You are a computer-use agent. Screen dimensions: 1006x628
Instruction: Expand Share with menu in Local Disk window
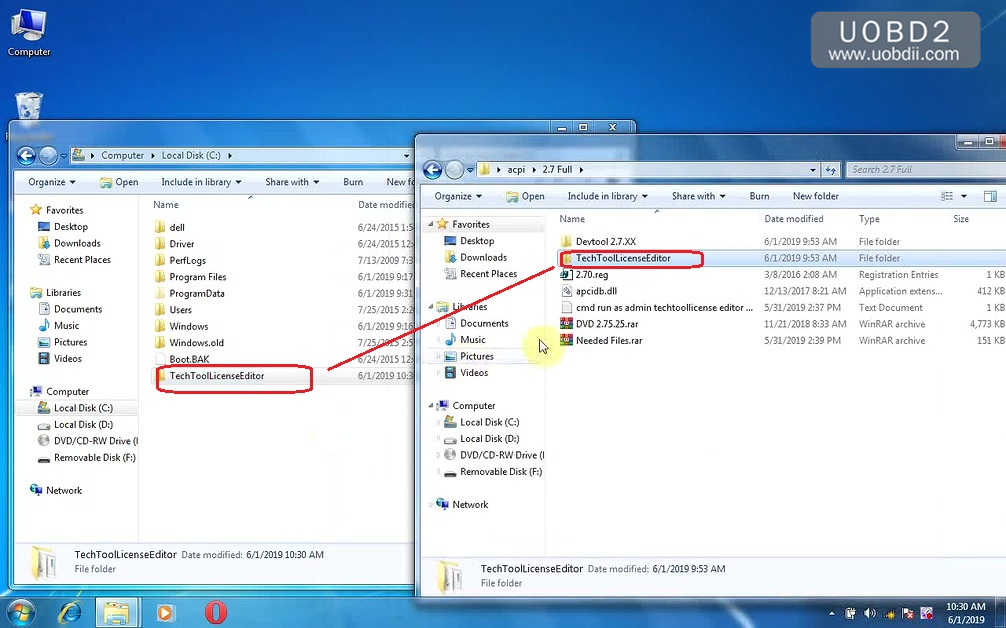click(x=292, y=182)
